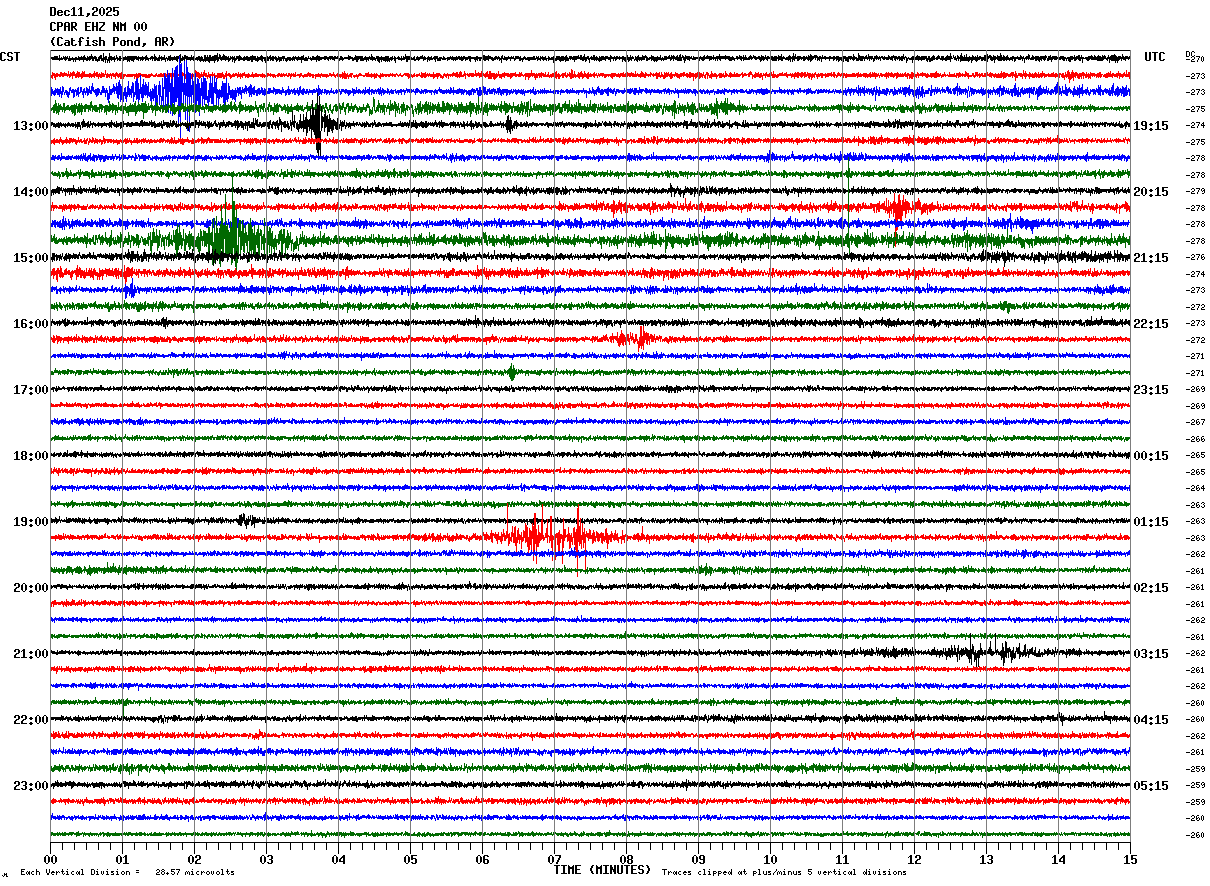Click the Each Vertical Division microvolts note

tap(127, 873)
